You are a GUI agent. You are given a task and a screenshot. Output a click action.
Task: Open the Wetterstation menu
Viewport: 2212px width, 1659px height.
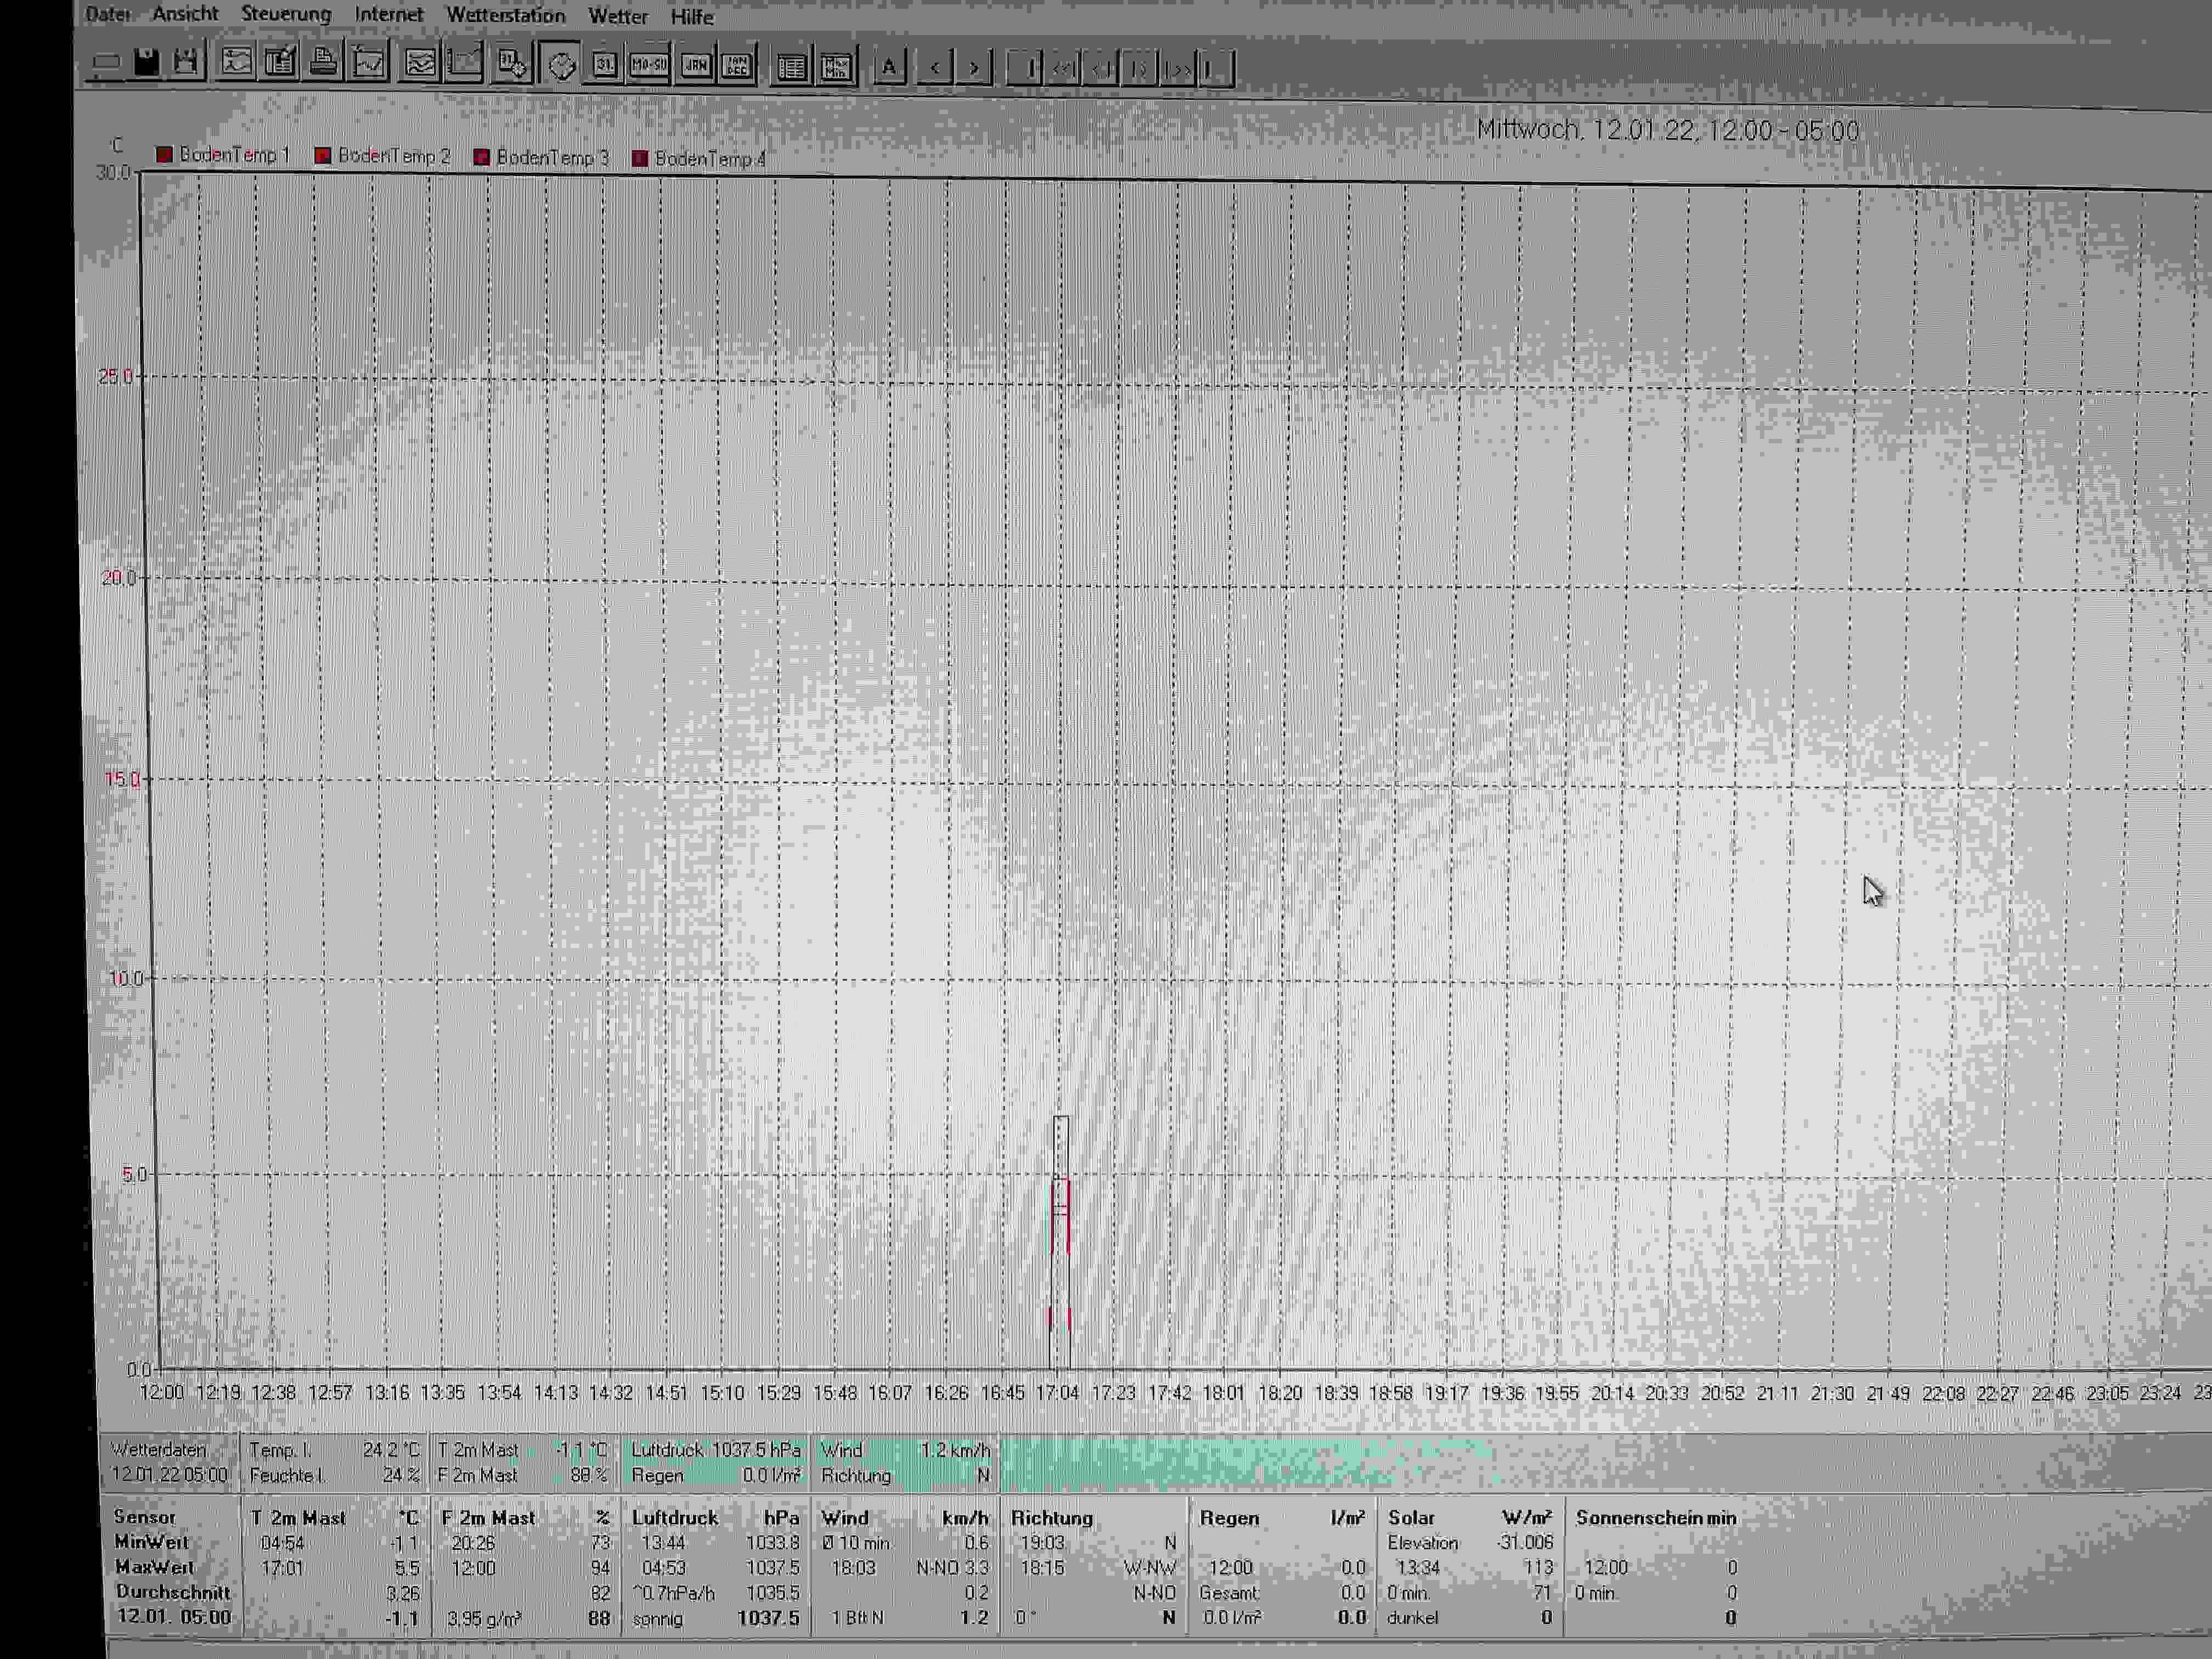pyautogui.click(x=505, y=15)
